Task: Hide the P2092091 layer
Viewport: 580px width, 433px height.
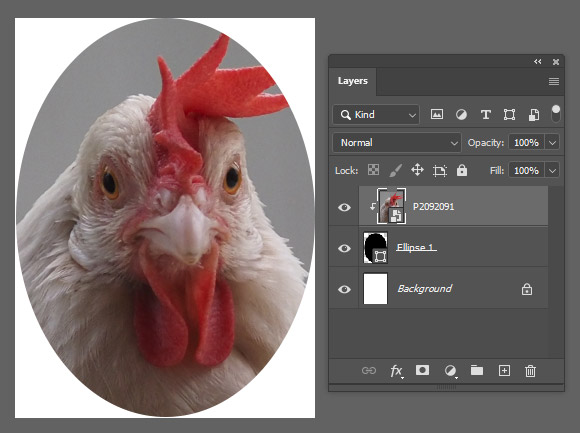Action: (344, 207)
